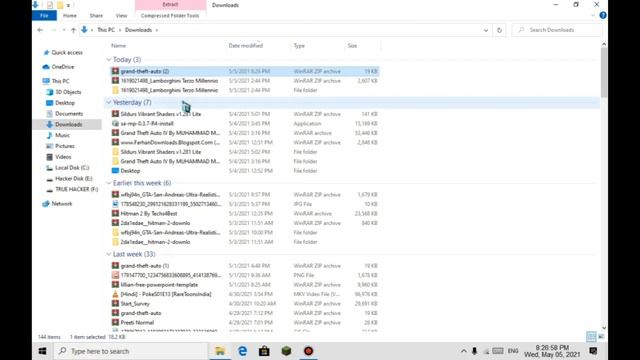The width and height of the screenshot is (640, 360).
Task: Select 2da1edae__hitman-2-downlo zip archive
Action: (155, 223)
